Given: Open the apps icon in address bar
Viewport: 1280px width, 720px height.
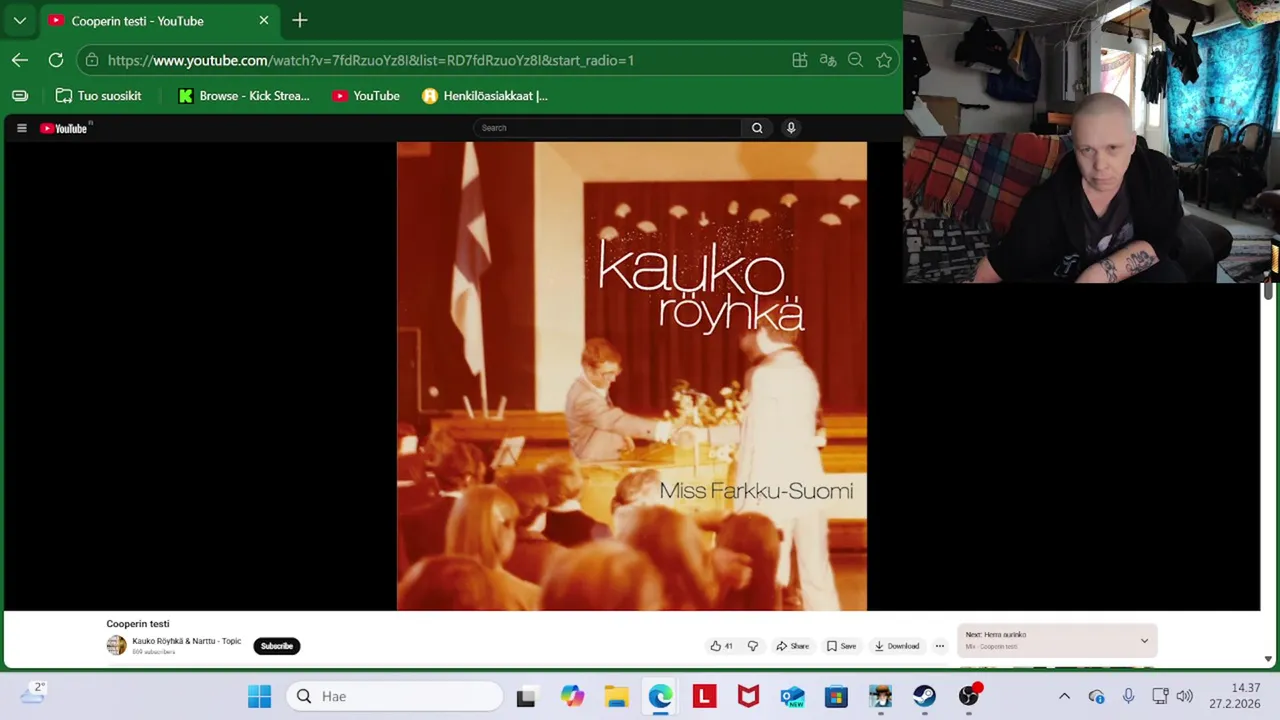Looking at the screenshot, I should (x=800, y=60).
